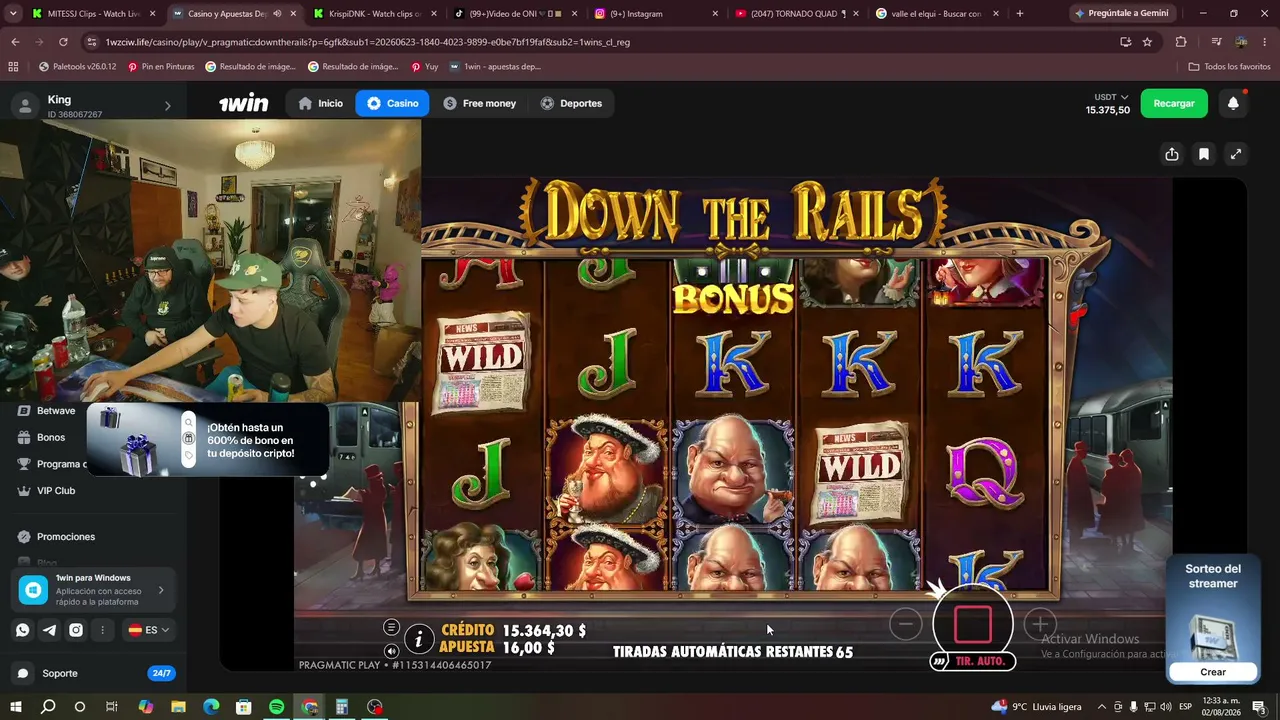Open the USDT currency dropdown
This screenshot has height=720, width=1280.
pyautogui.click(x=1111, y=97)
